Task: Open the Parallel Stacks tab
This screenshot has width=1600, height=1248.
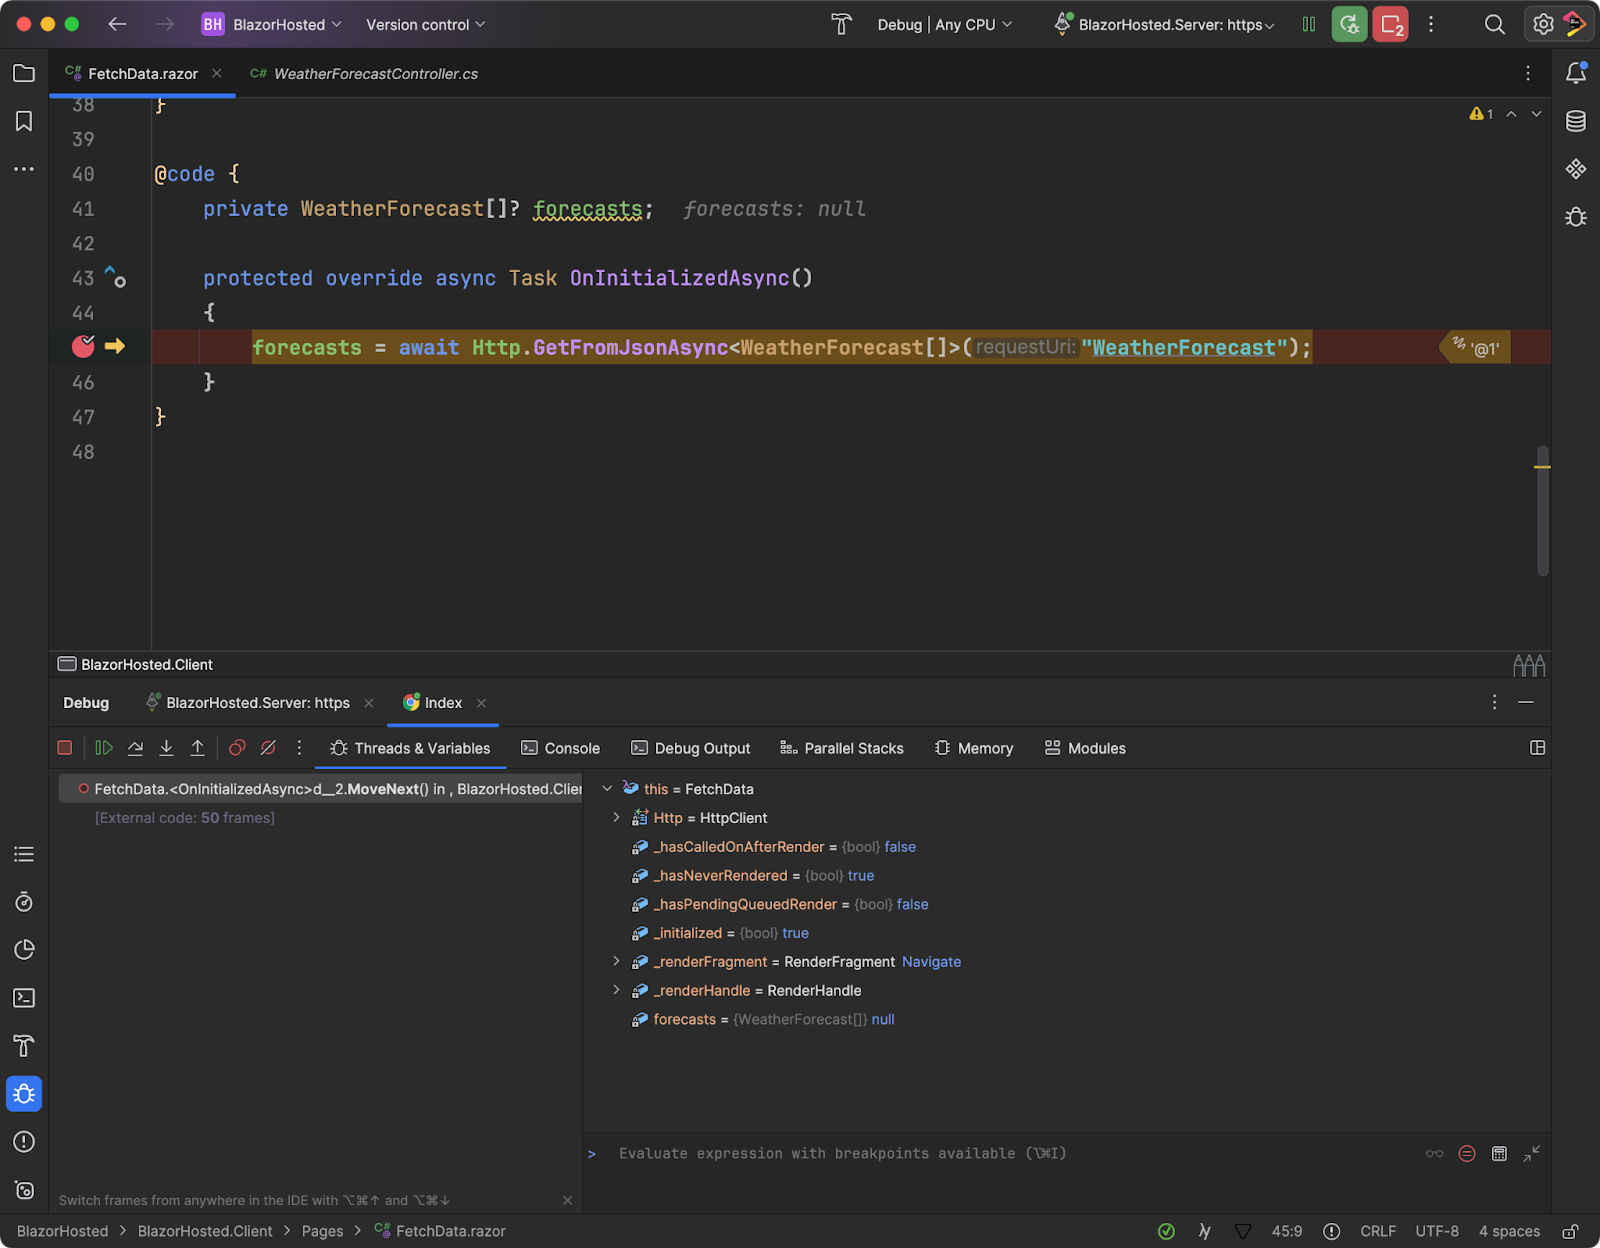Action: [842, 748]
